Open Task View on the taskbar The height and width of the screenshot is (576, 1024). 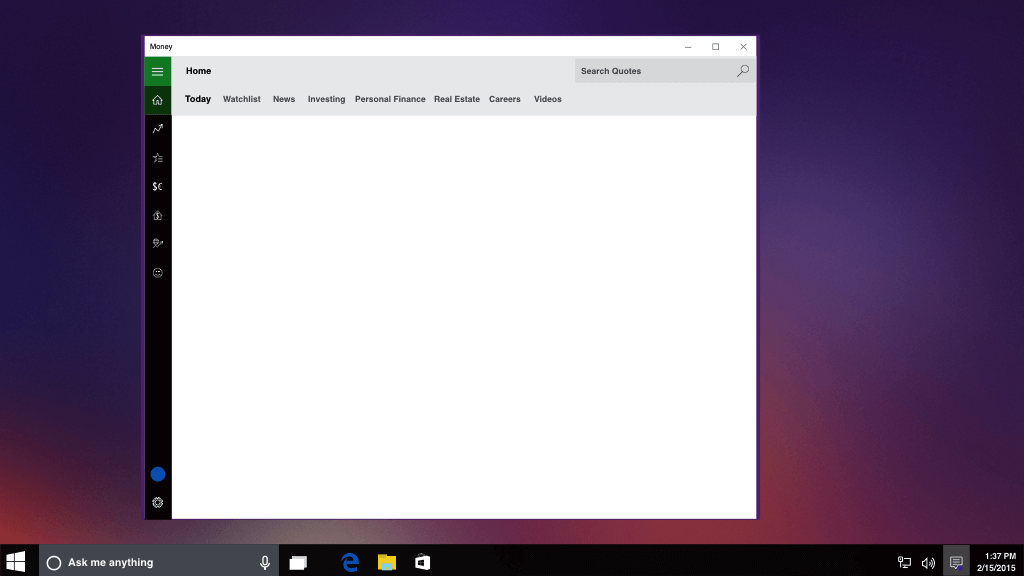(298, 562)
